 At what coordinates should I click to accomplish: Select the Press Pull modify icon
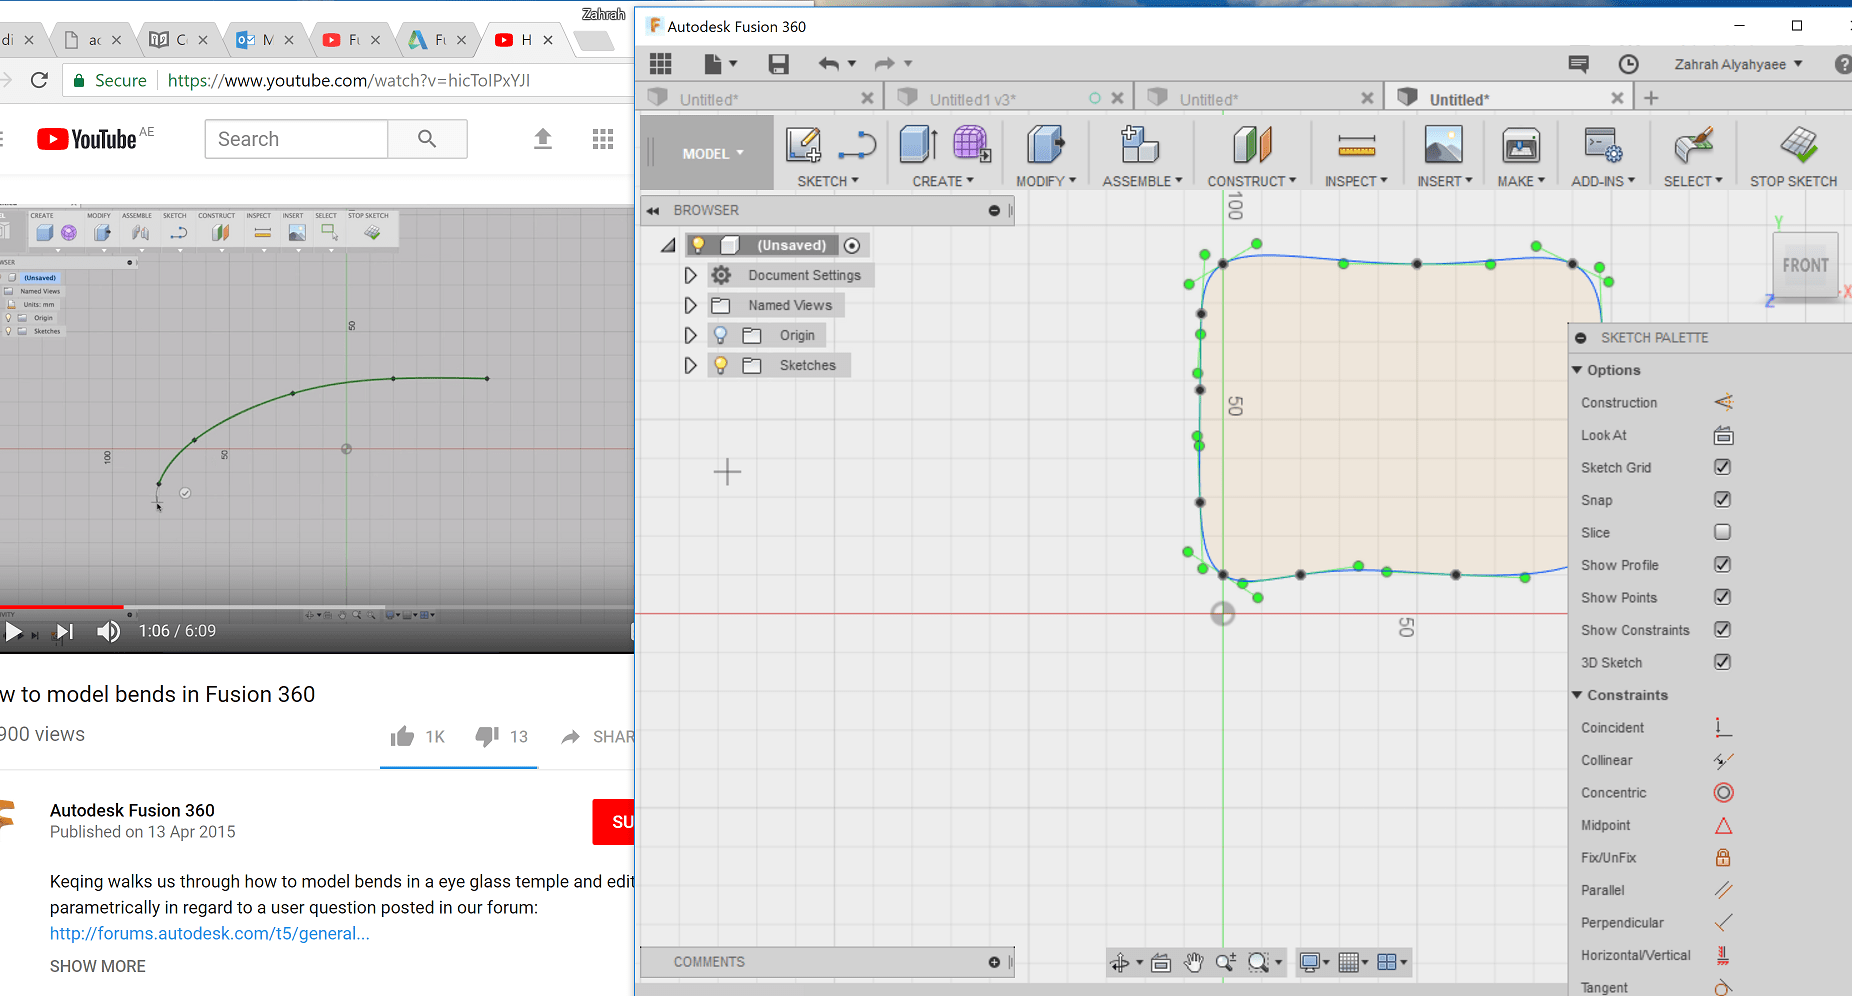(1045, 145)
